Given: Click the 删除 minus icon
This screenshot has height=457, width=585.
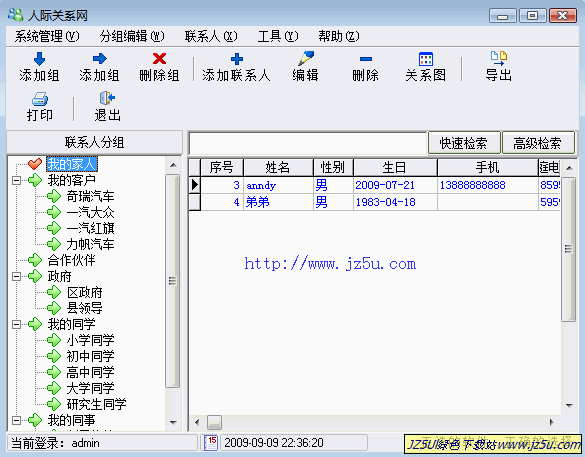Looking at the screenshot, I should (366, 59).
